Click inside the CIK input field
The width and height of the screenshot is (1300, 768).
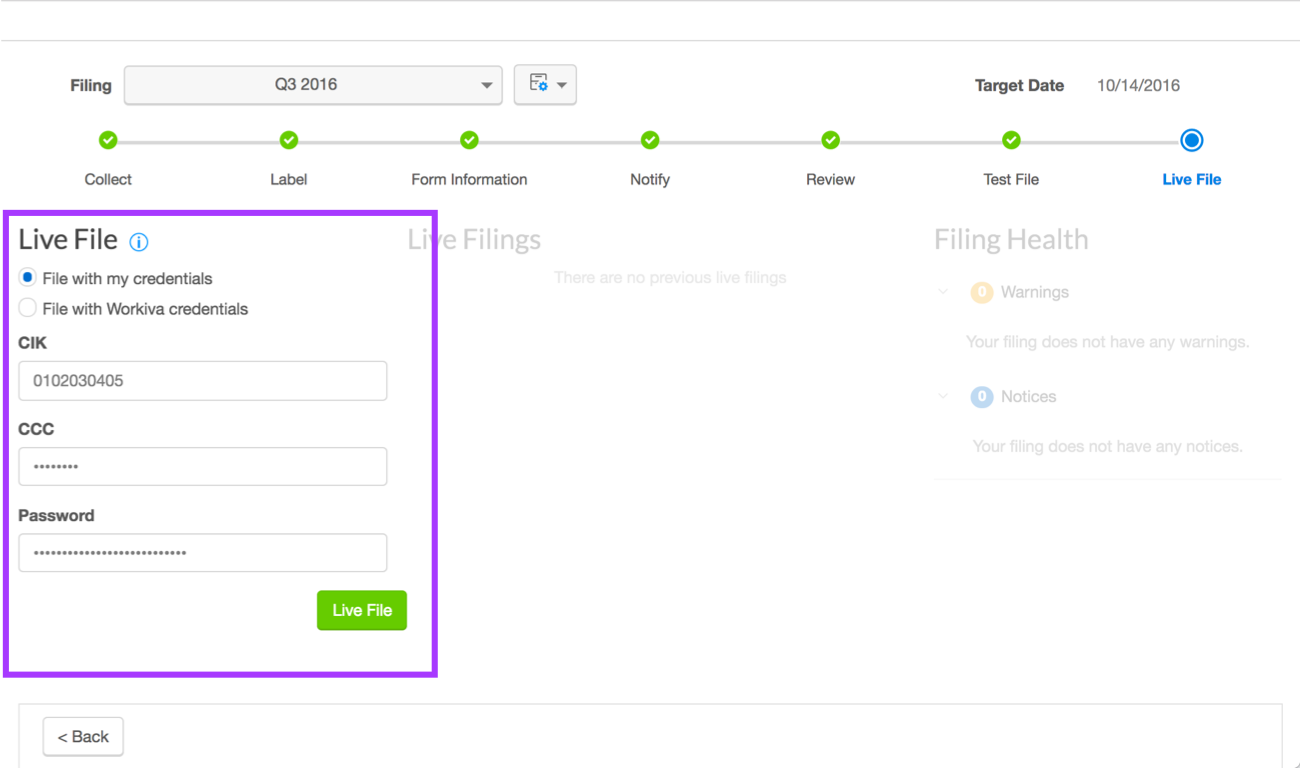202,380
